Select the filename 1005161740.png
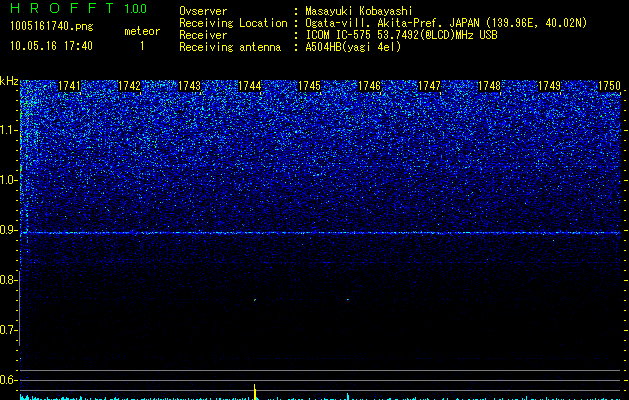Image resolution: width=629 pixels, height=400 pixels. coord(51,26)
